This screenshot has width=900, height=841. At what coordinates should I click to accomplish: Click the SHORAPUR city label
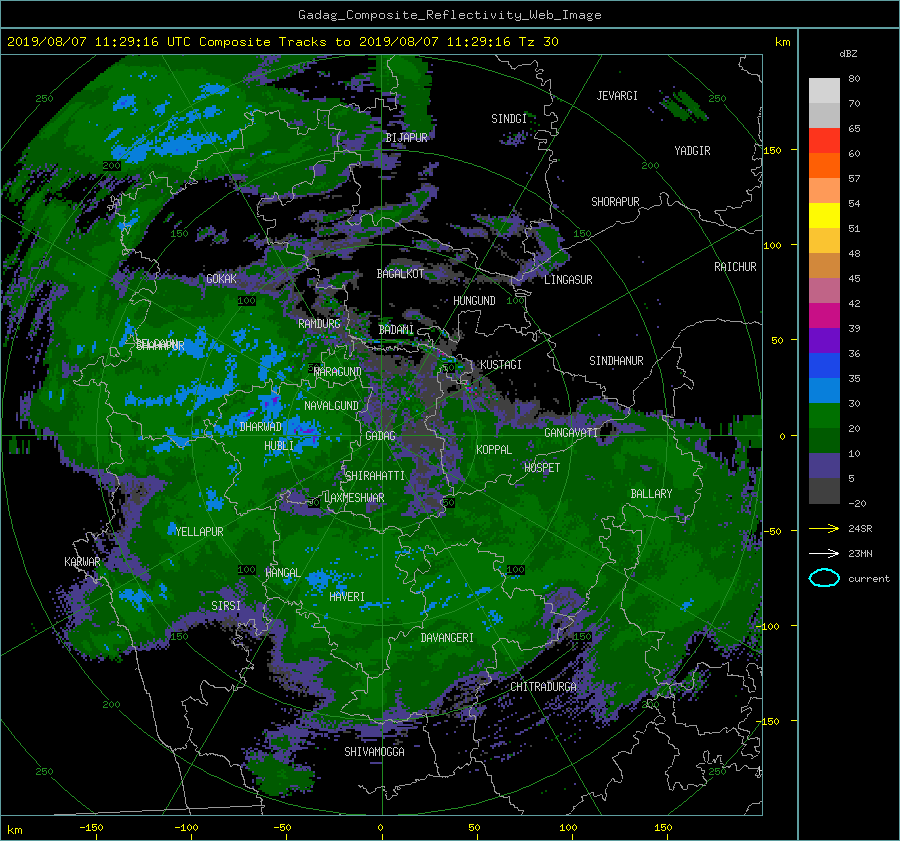pos(615,202)
